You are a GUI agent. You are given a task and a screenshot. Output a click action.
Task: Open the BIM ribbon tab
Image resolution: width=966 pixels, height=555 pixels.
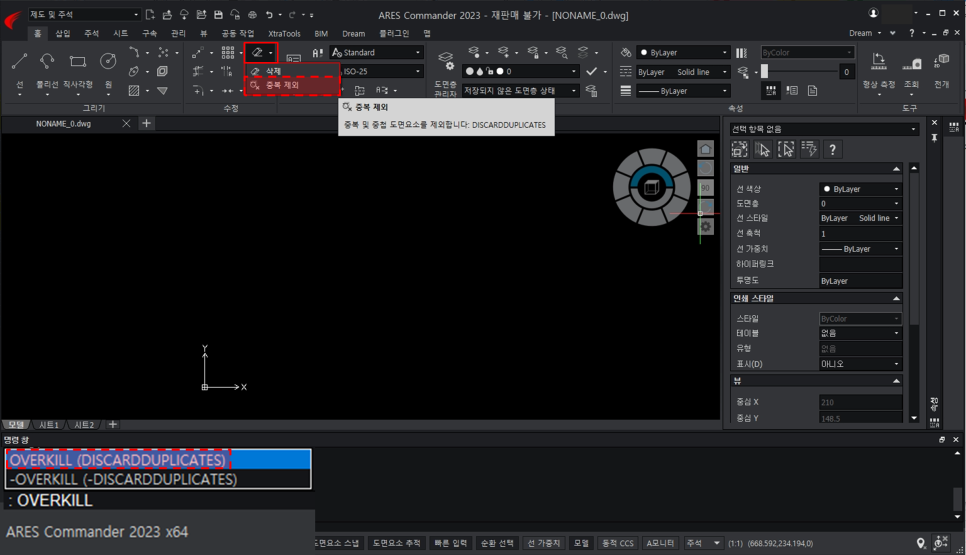pyautogui.click(x=321, y=33)
